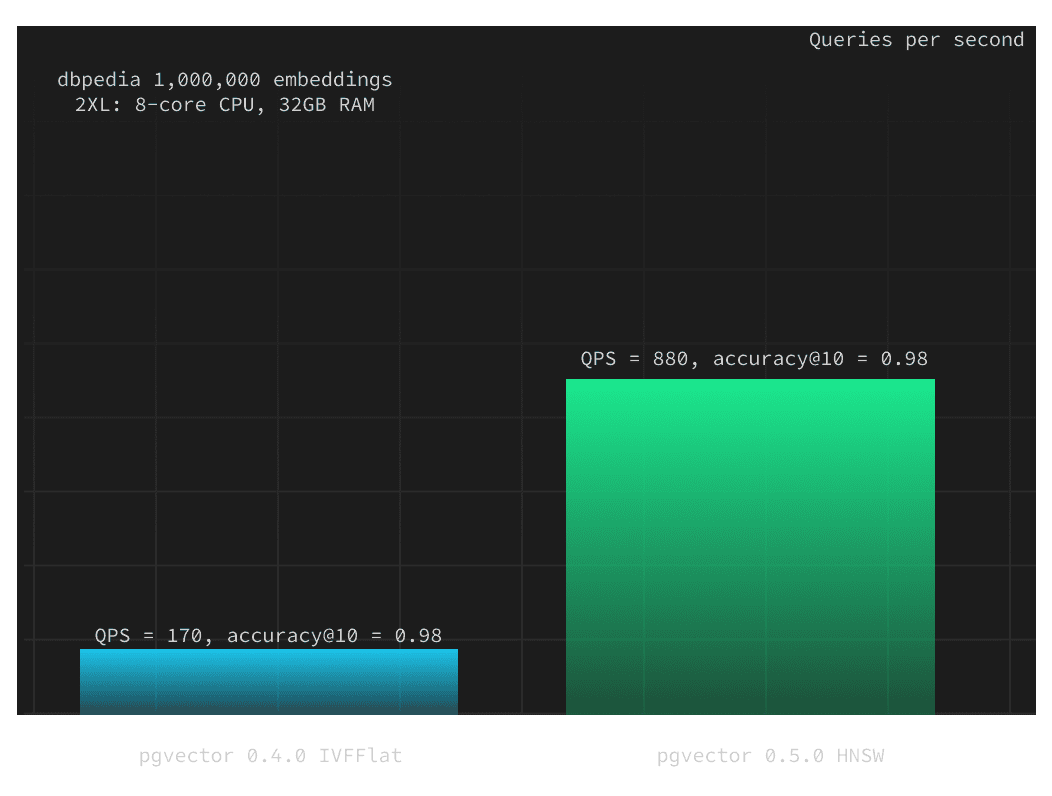Click the 'dbpedia 1,000,000 embeddings' text
Viewport: 1052px width, 796px height.
coord(225,80)
